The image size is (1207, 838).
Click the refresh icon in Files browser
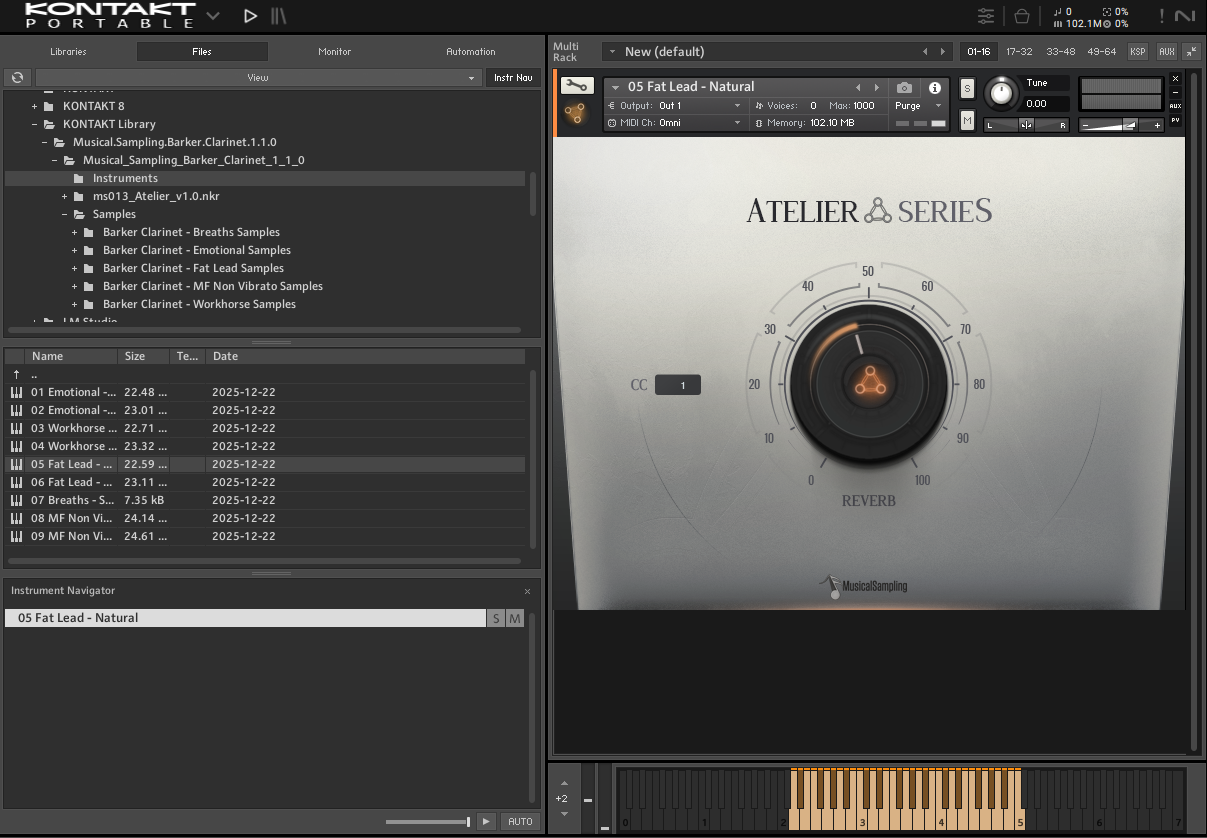pos(17,78)
